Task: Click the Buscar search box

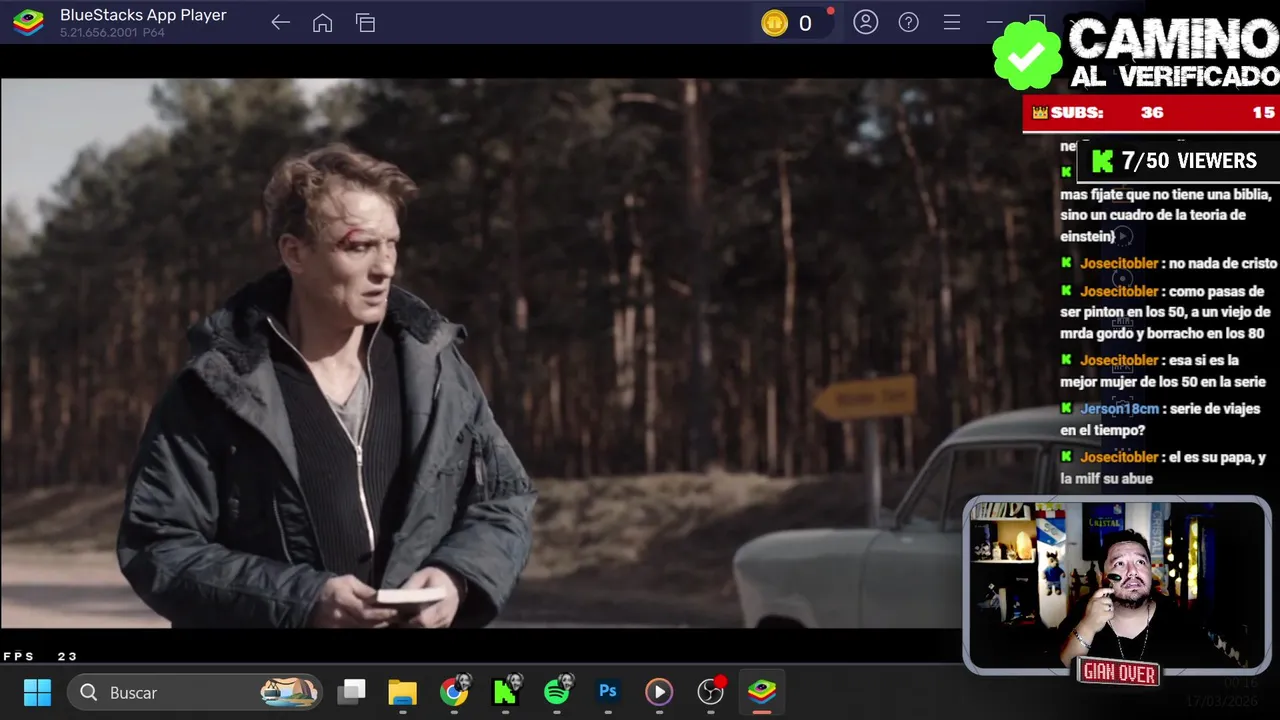Action: click(x=196, y=692)
